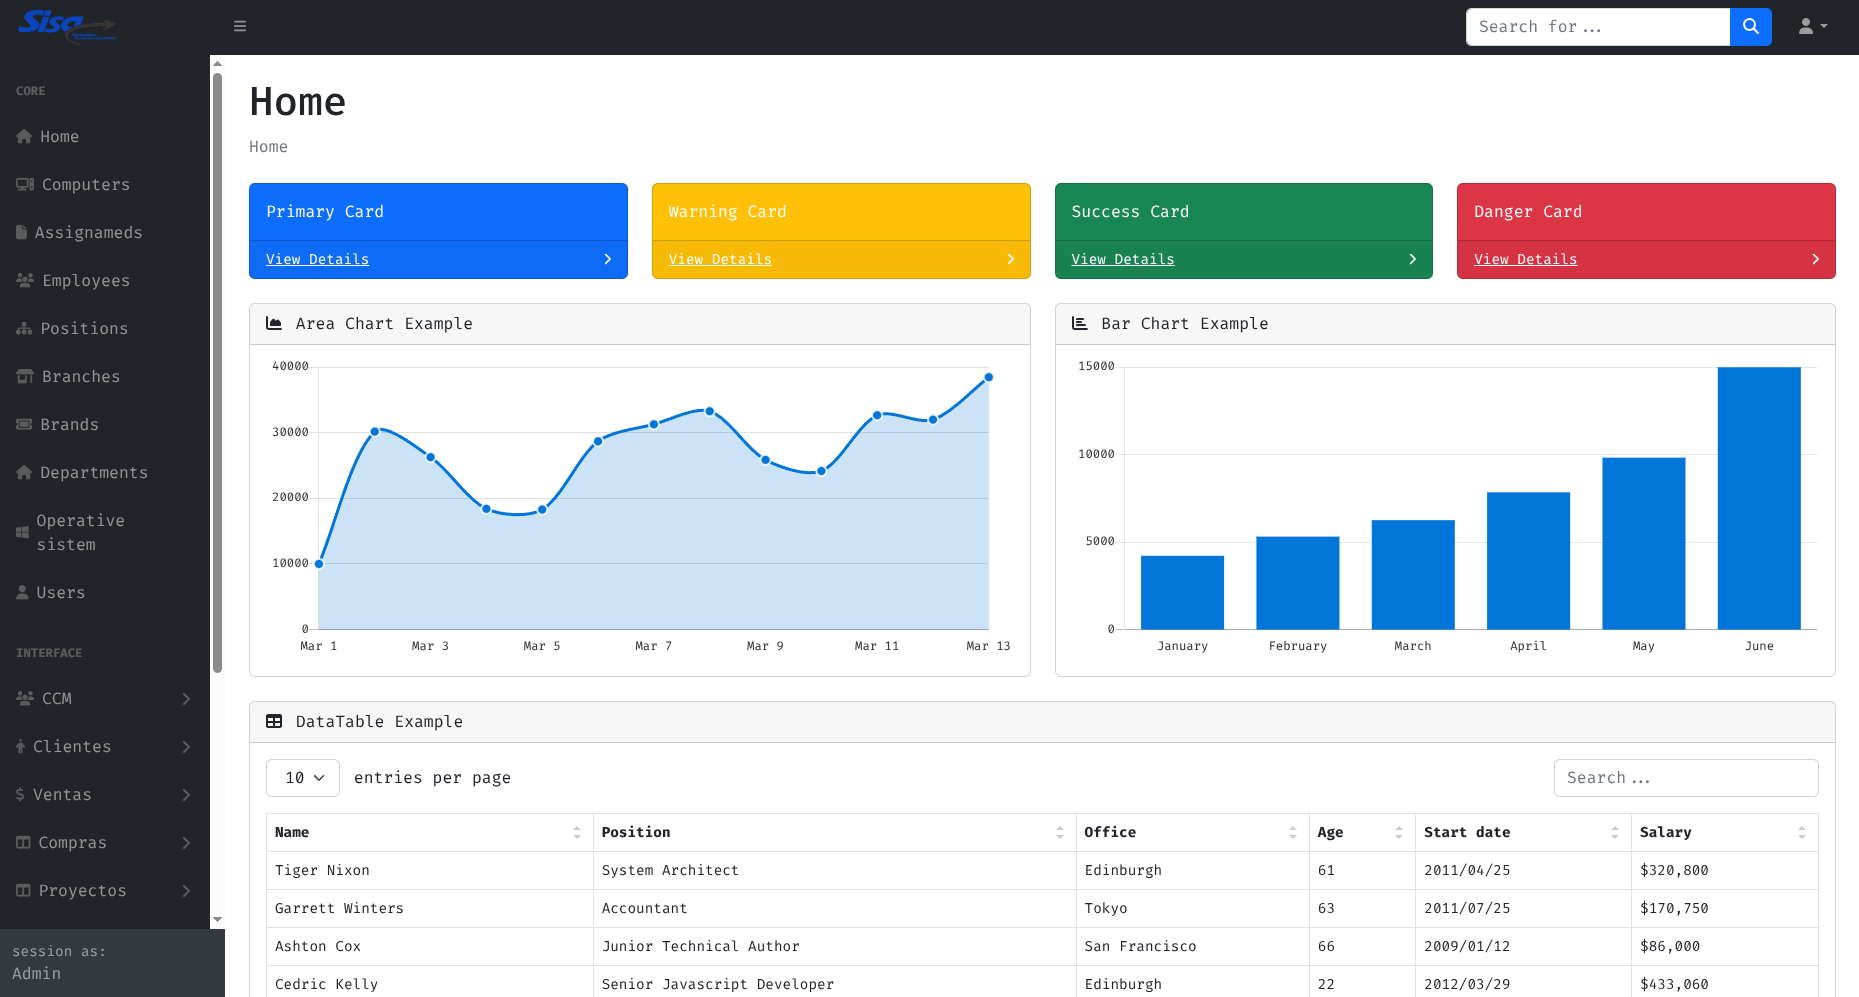Click View Details on Primary Card
This screenshot has height=997, width=1859.
click(317, 259)
